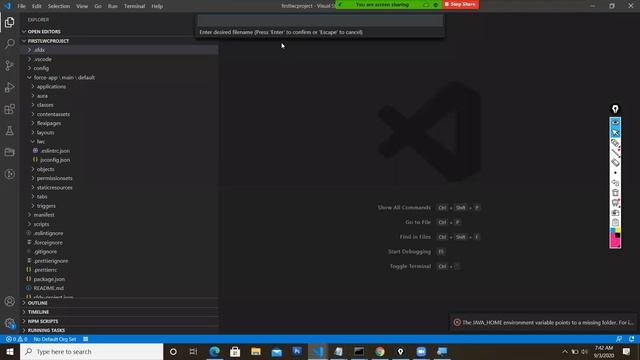The height and width of the screenshot is (360, 640).
Task: Expand the triggers folder
Action: [x=120, y=206]
